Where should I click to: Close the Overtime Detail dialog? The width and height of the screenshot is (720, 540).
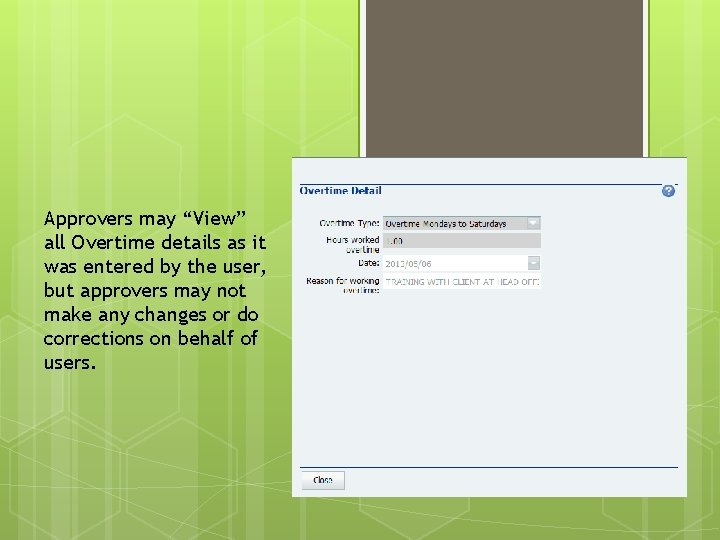click(323, 480)
